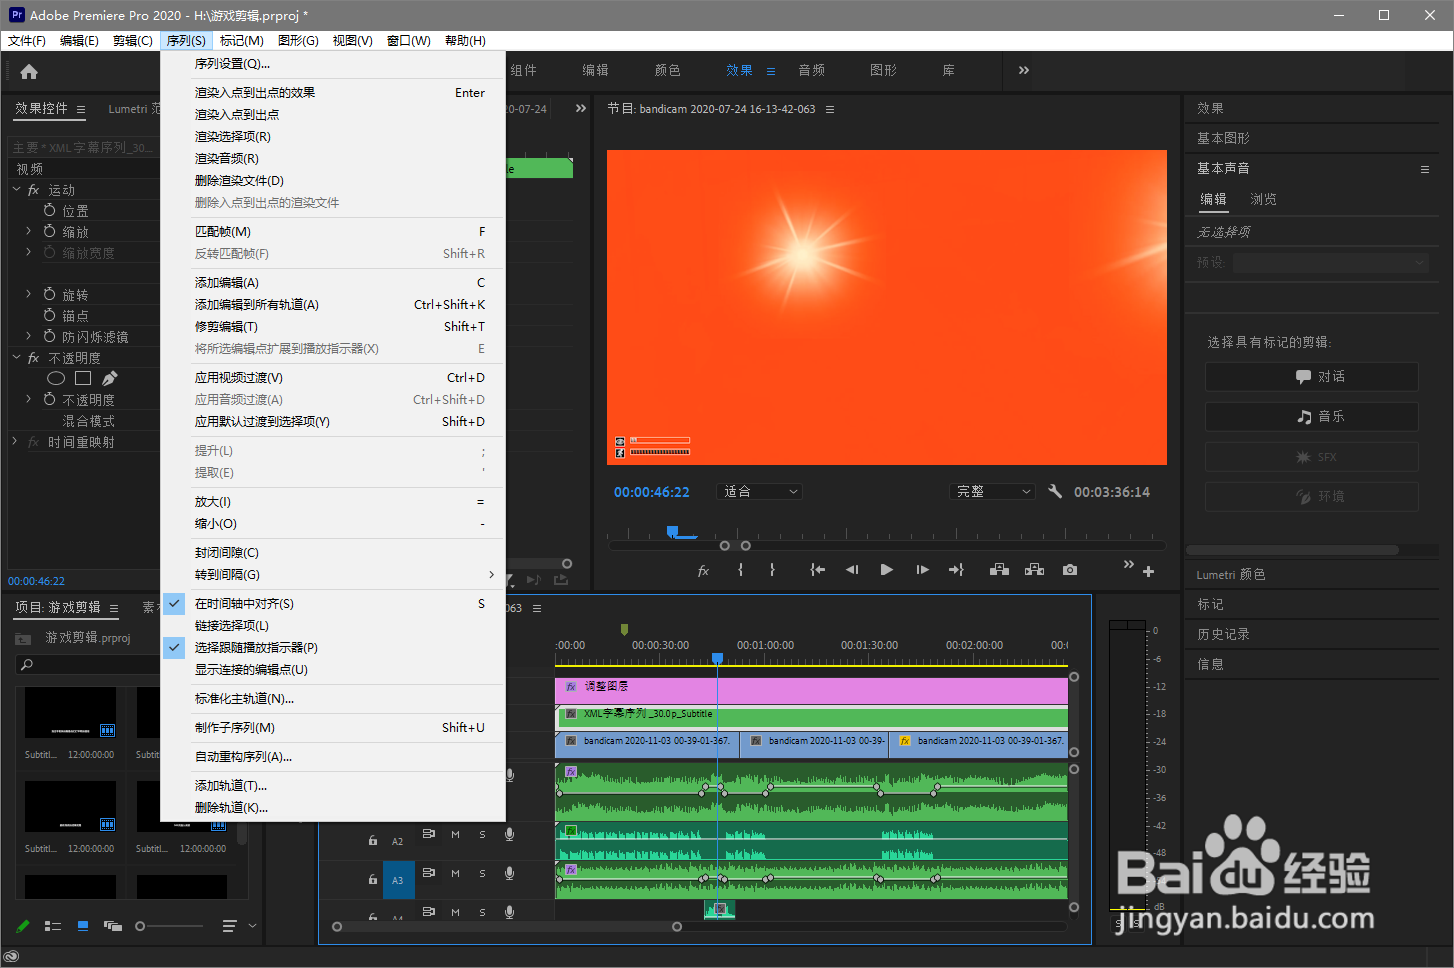Show overflow workspaces double-arrow
The height and width of the screenshot is (968, 1454).
[1023, 70]
